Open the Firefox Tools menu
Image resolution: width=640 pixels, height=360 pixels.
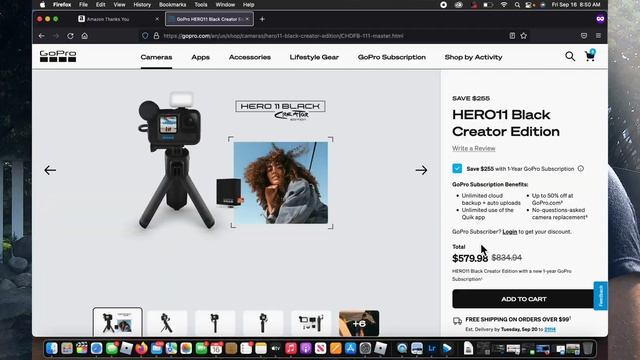pyautogui.click(x=201, y=5)
